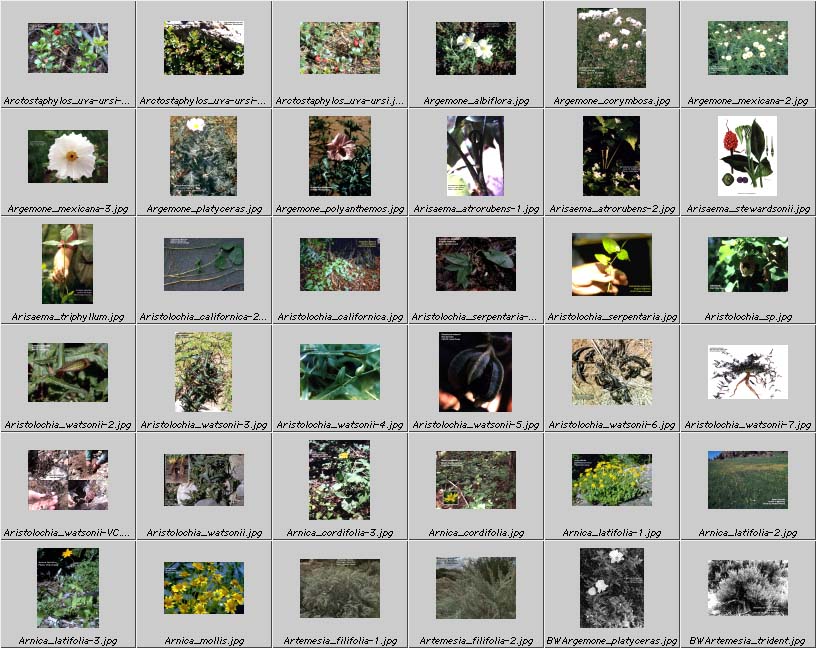The image size is (816, 648).
Task: Select Arnica_latifolia-2.jpg meadow thumbnail
Action: coord(747,480)
